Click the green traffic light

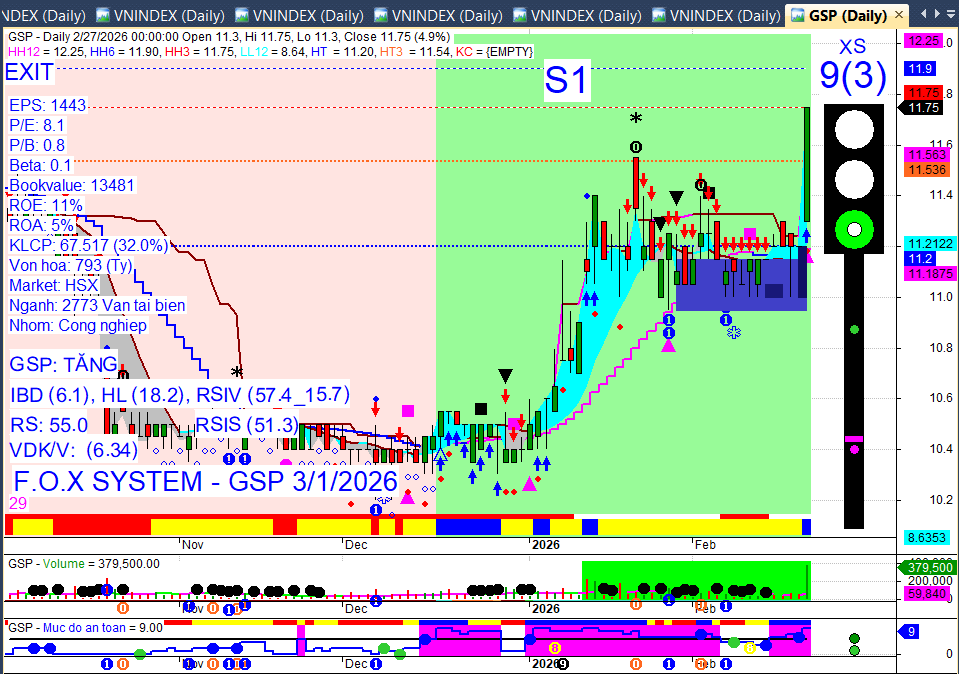[854, 230]
